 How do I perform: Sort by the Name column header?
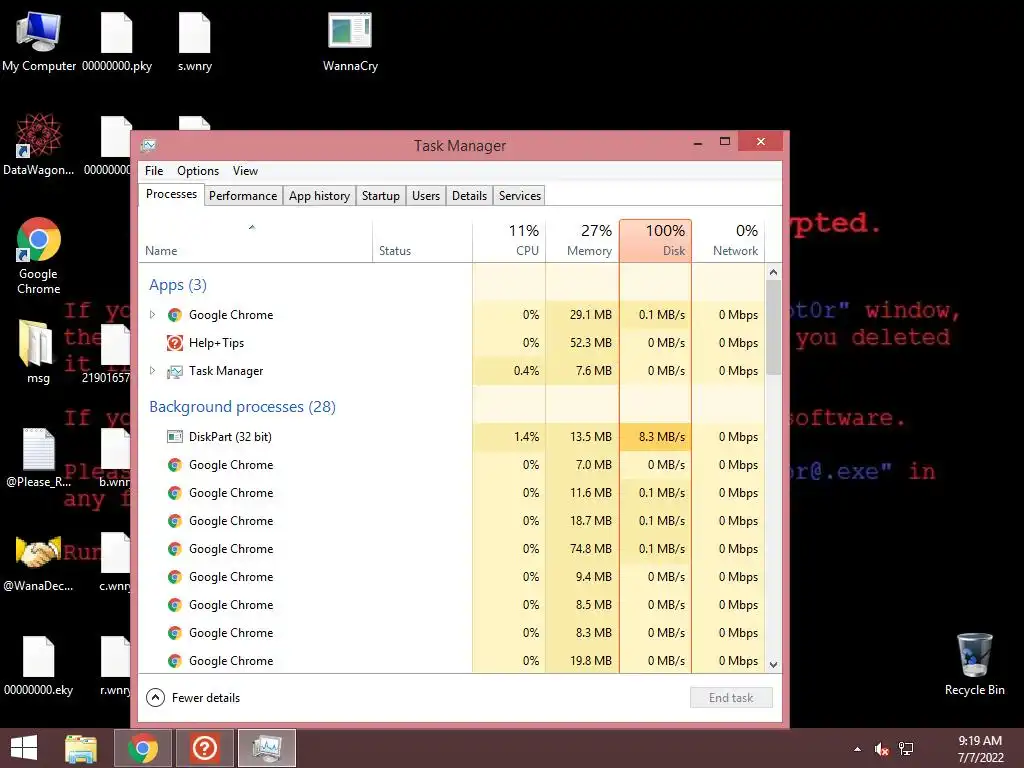pyautogui.click(x=255, y=241)
